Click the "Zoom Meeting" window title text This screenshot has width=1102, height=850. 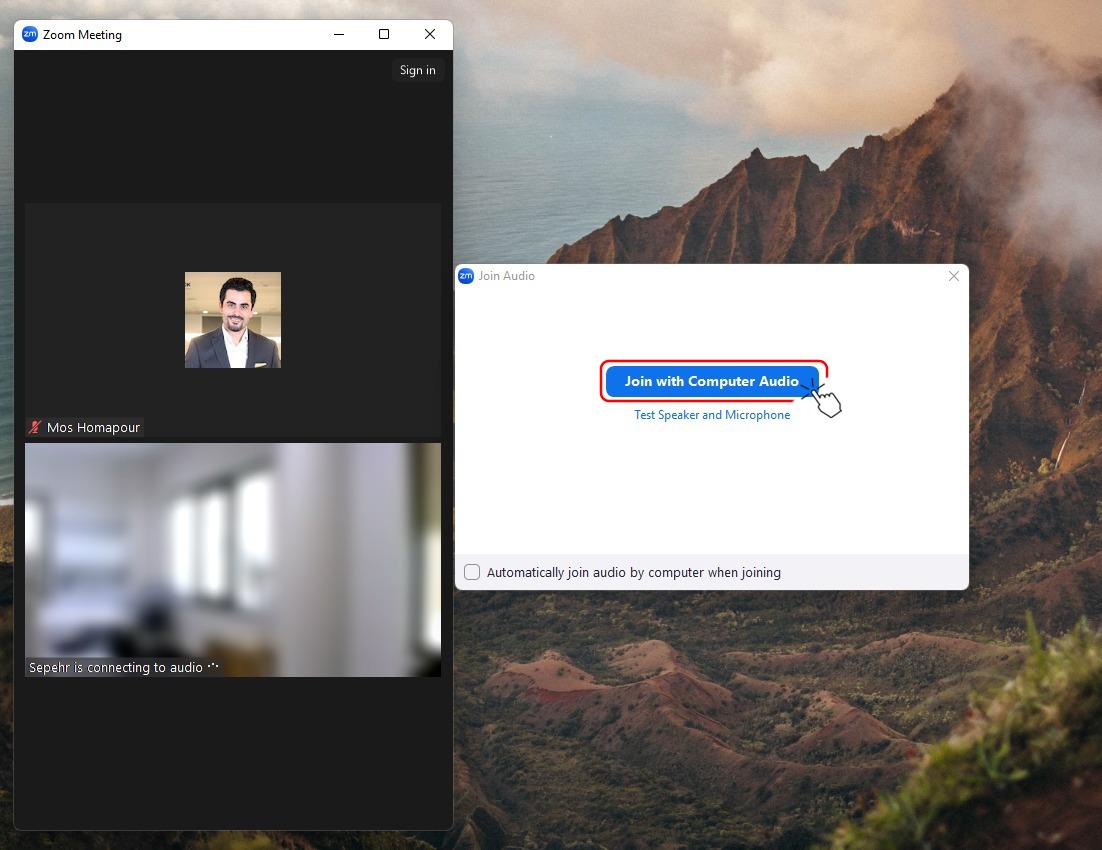tap(82, 34)
